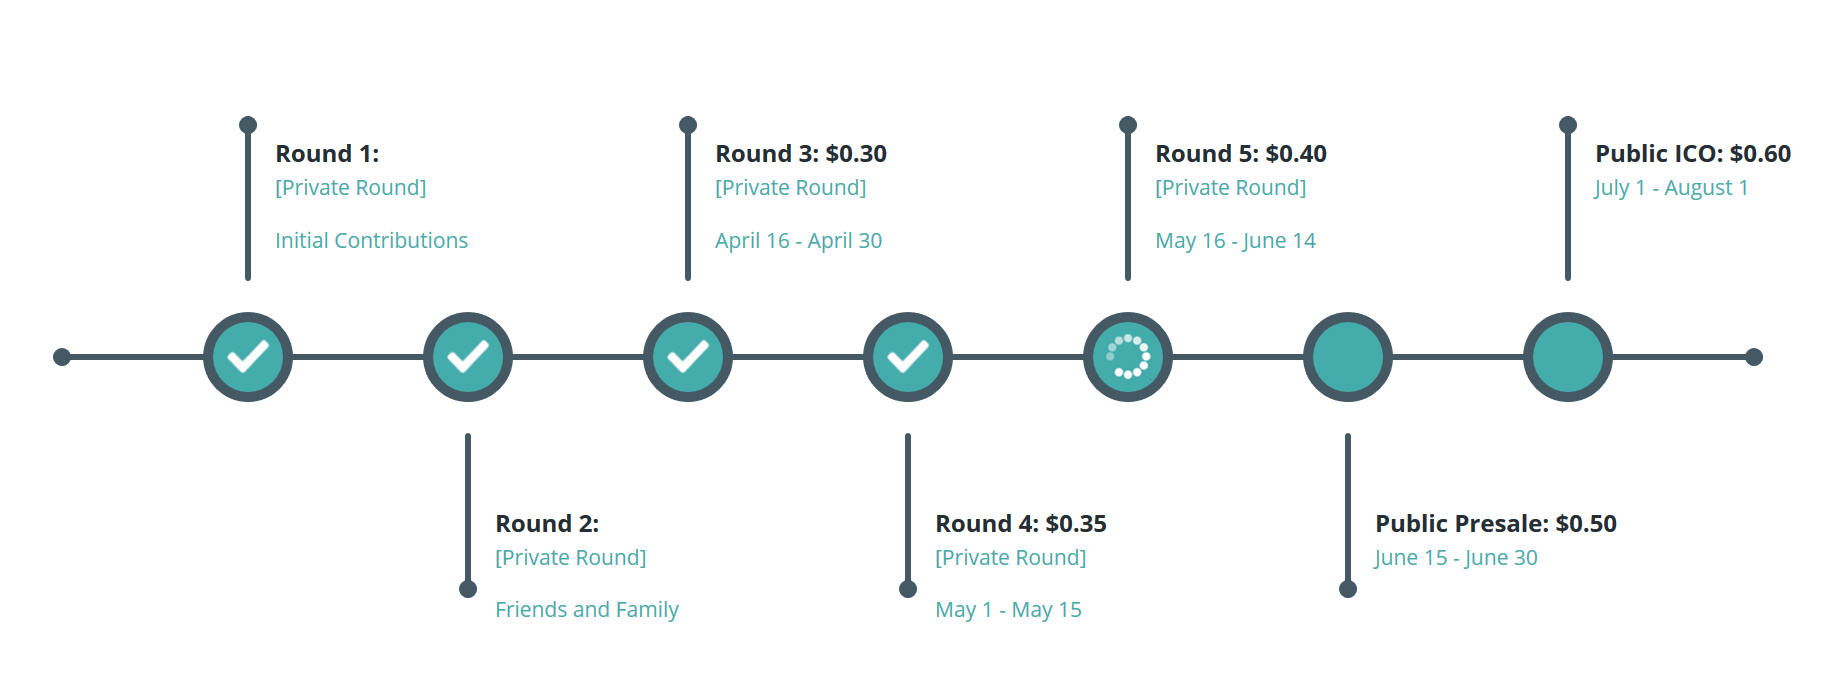Click the "June 15 - June 30" date range
This screenshot has width=1841, height=691.
click(x=1456, y=558)
